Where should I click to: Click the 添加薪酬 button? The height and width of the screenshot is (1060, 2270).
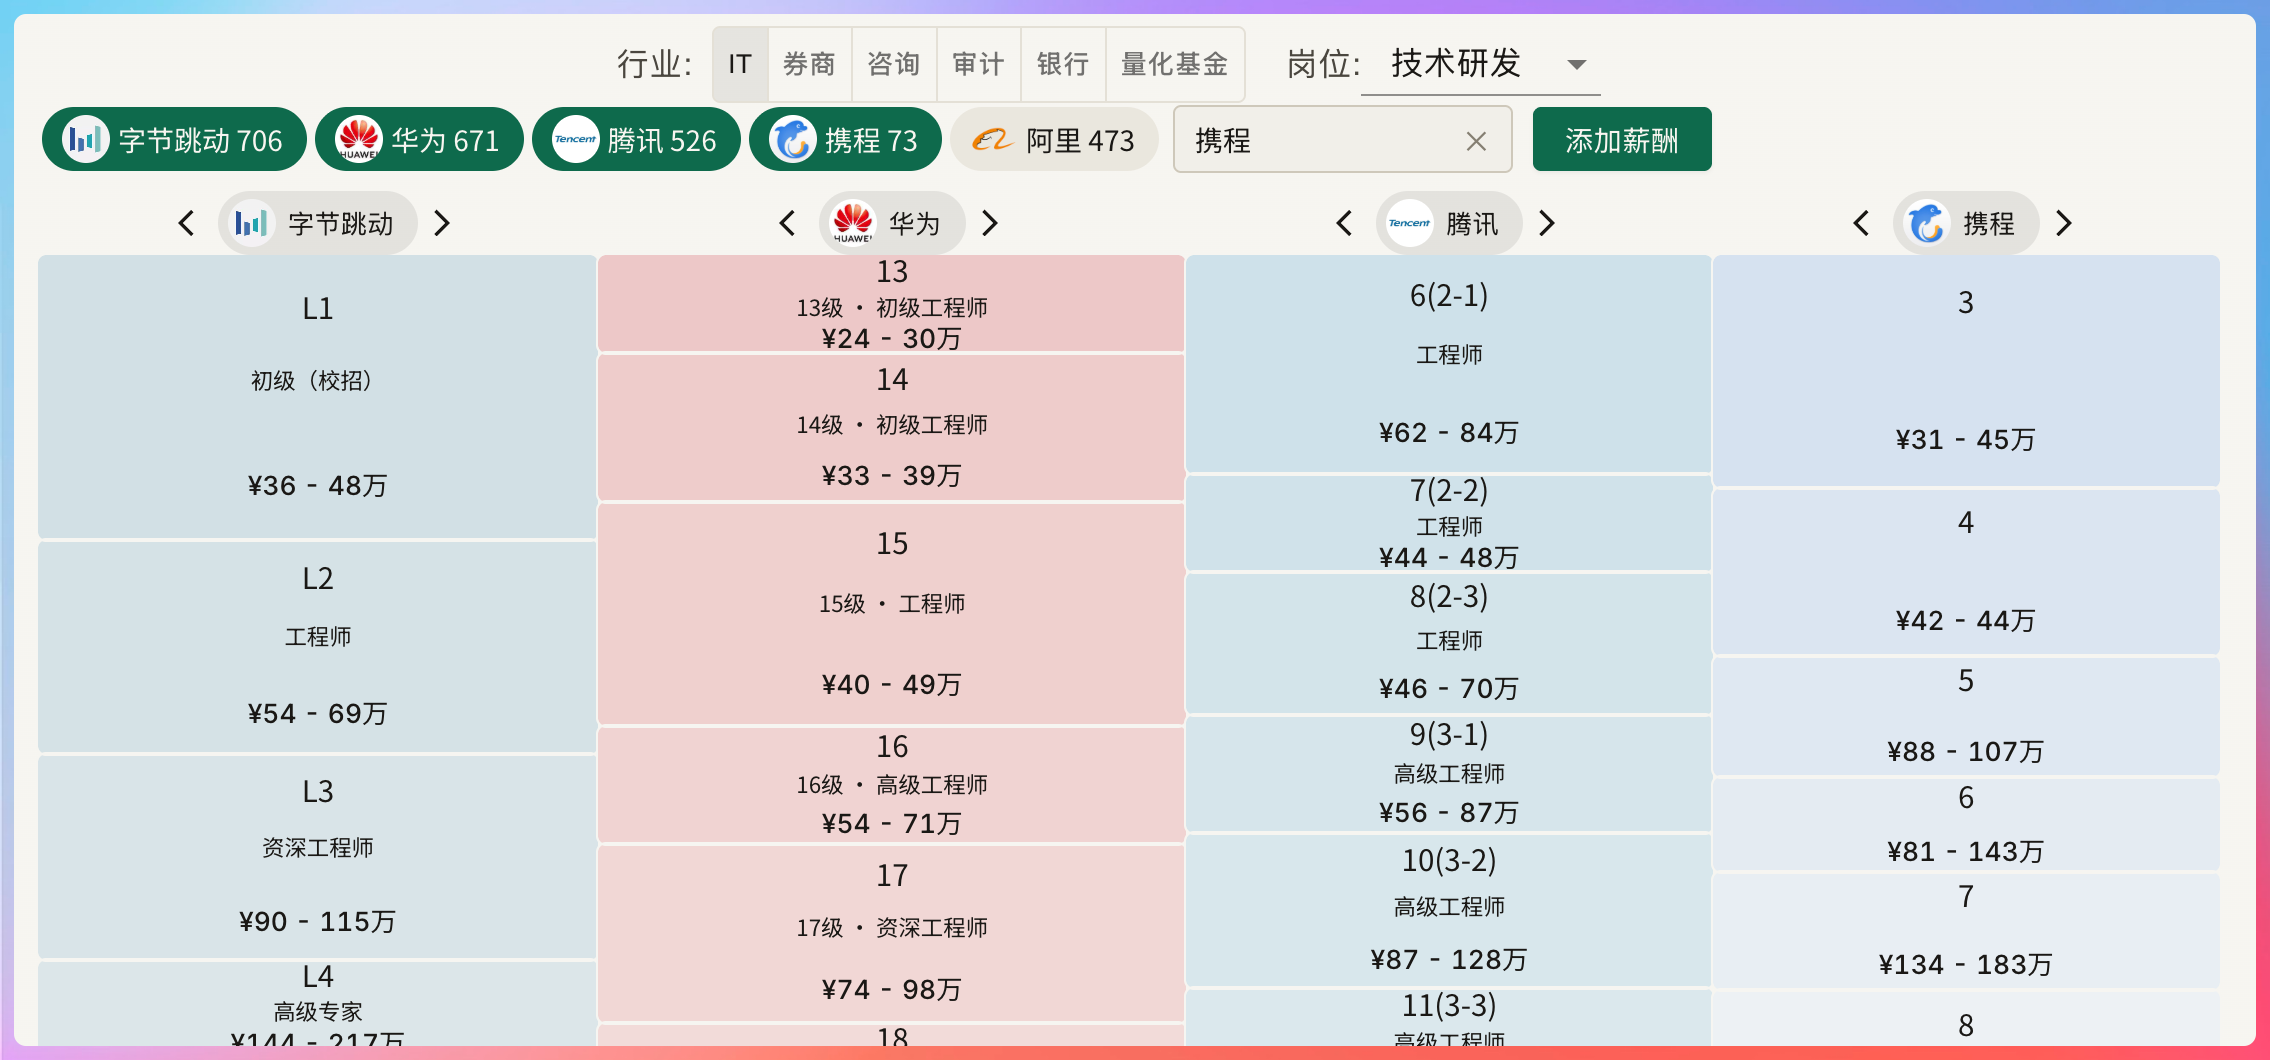tap(1622, 140)
